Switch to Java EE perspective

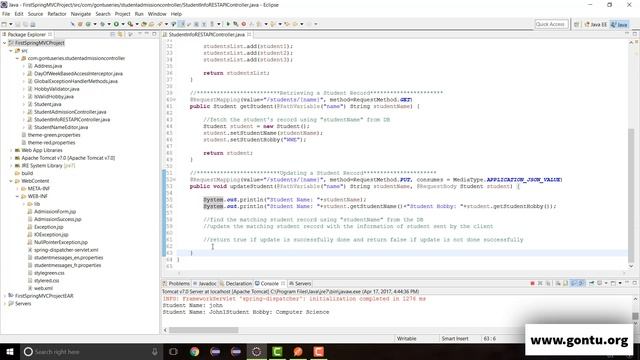[x=596, y=24]
